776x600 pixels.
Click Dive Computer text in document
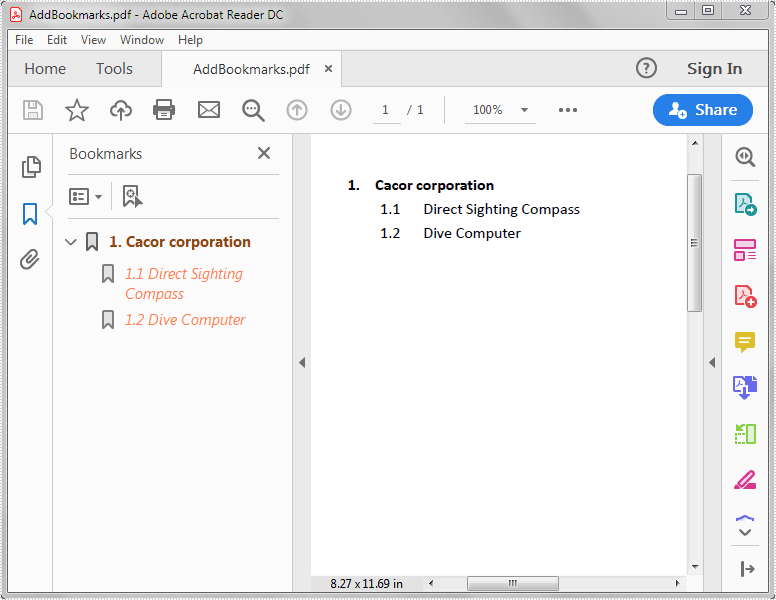point(472,233)
